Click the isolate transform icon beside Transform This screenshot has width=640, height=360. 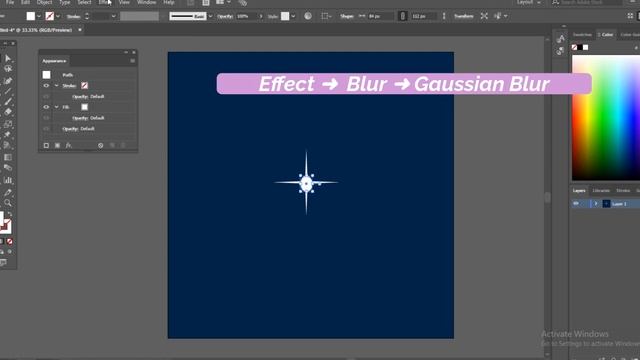coord(484,16)
